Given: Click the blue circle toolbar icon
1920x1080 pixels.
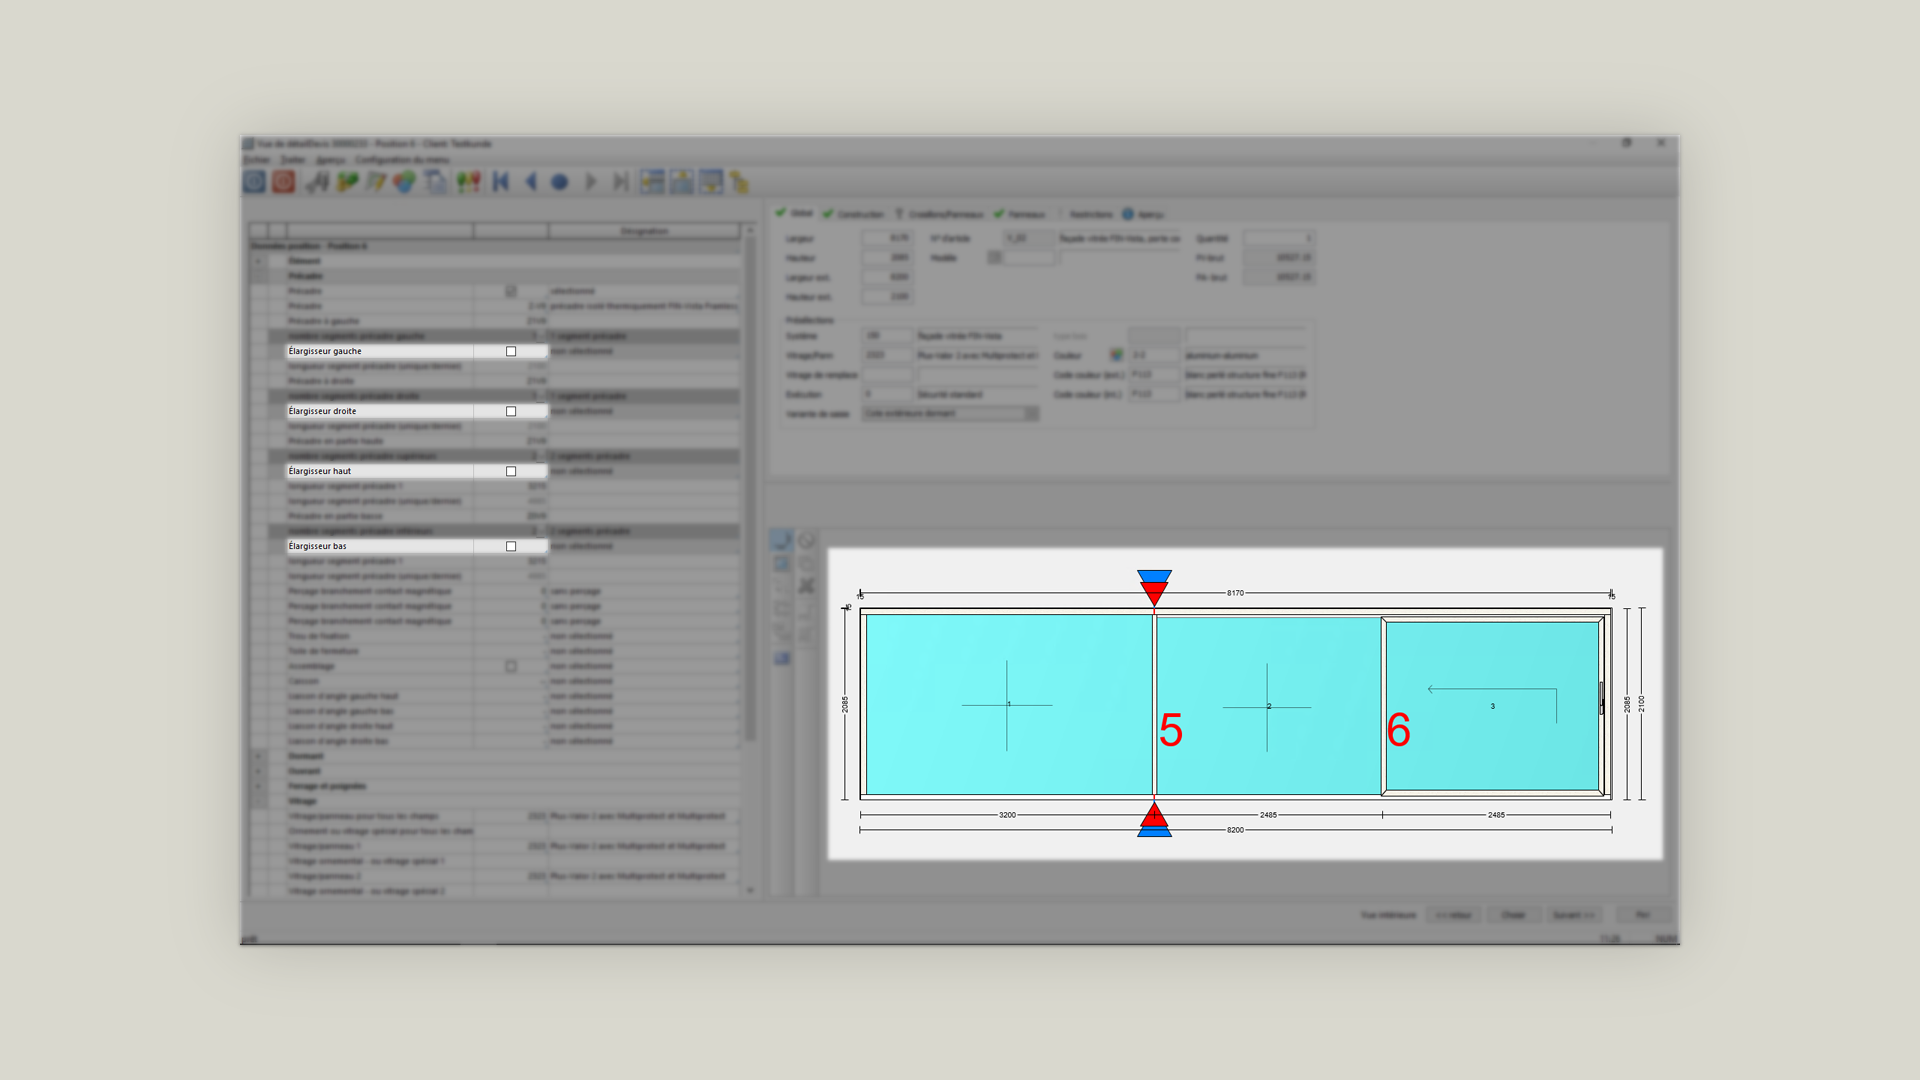Looking at the screenshot, I should pyautogui.click(x=560, y=182).
